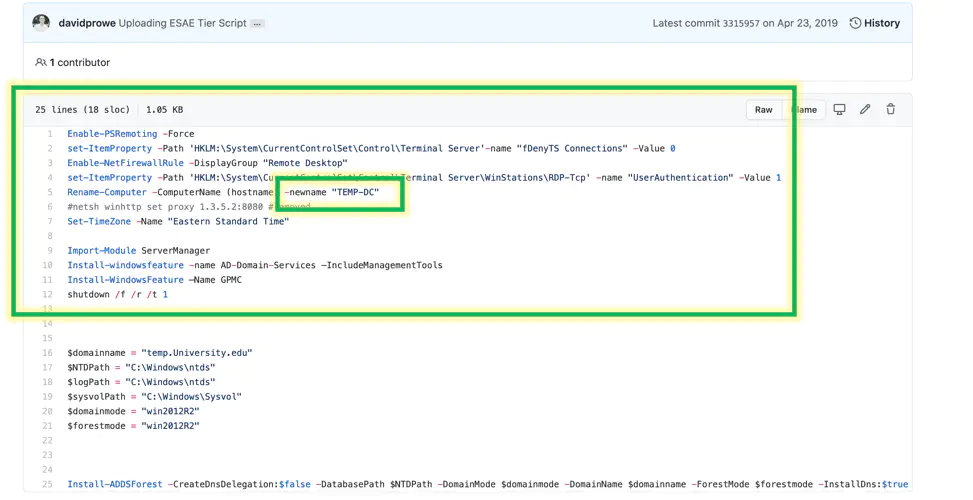This screenshot has width=973, height=500.
Task: Select the "25 lines (18 sloc)" text
Action: [x=83, y=109]
